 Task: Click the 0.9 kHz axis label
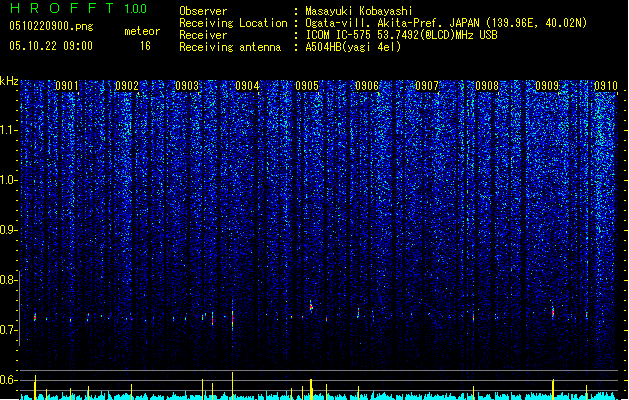point(9,230)
